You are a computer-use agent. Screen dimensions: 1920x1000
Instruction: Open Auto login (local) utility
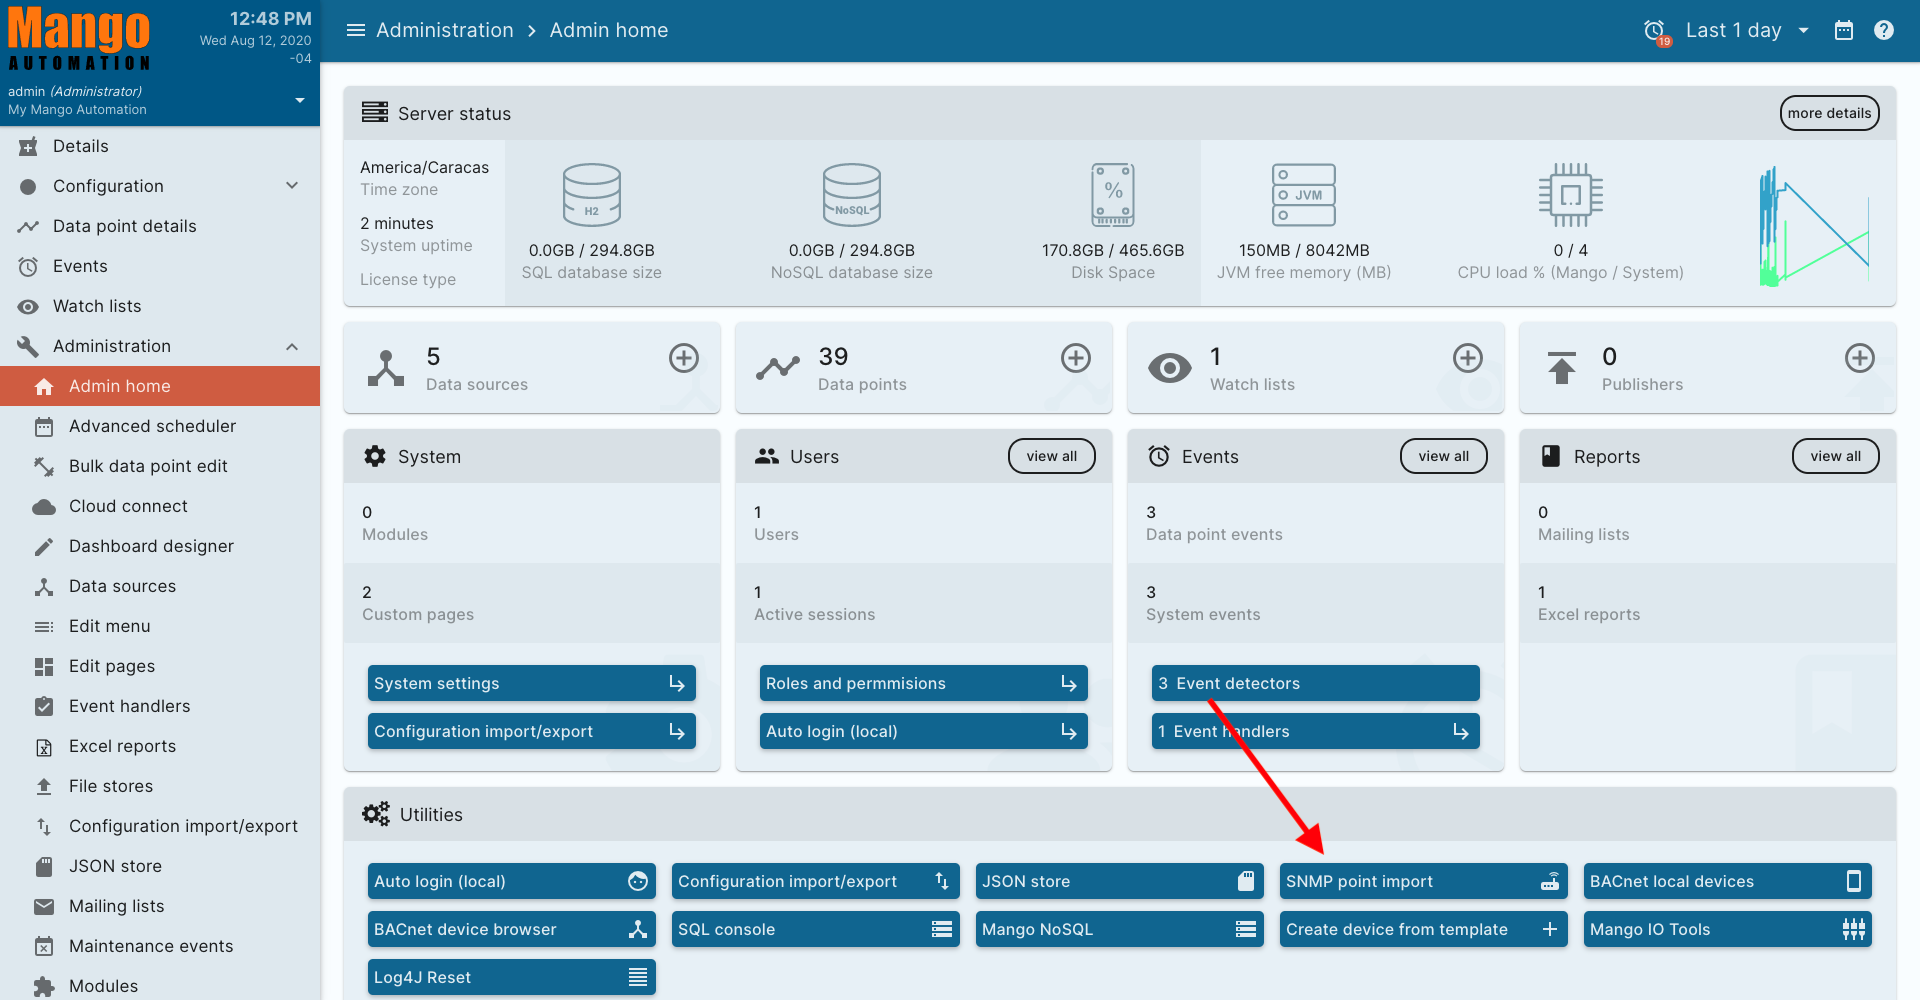512,881
